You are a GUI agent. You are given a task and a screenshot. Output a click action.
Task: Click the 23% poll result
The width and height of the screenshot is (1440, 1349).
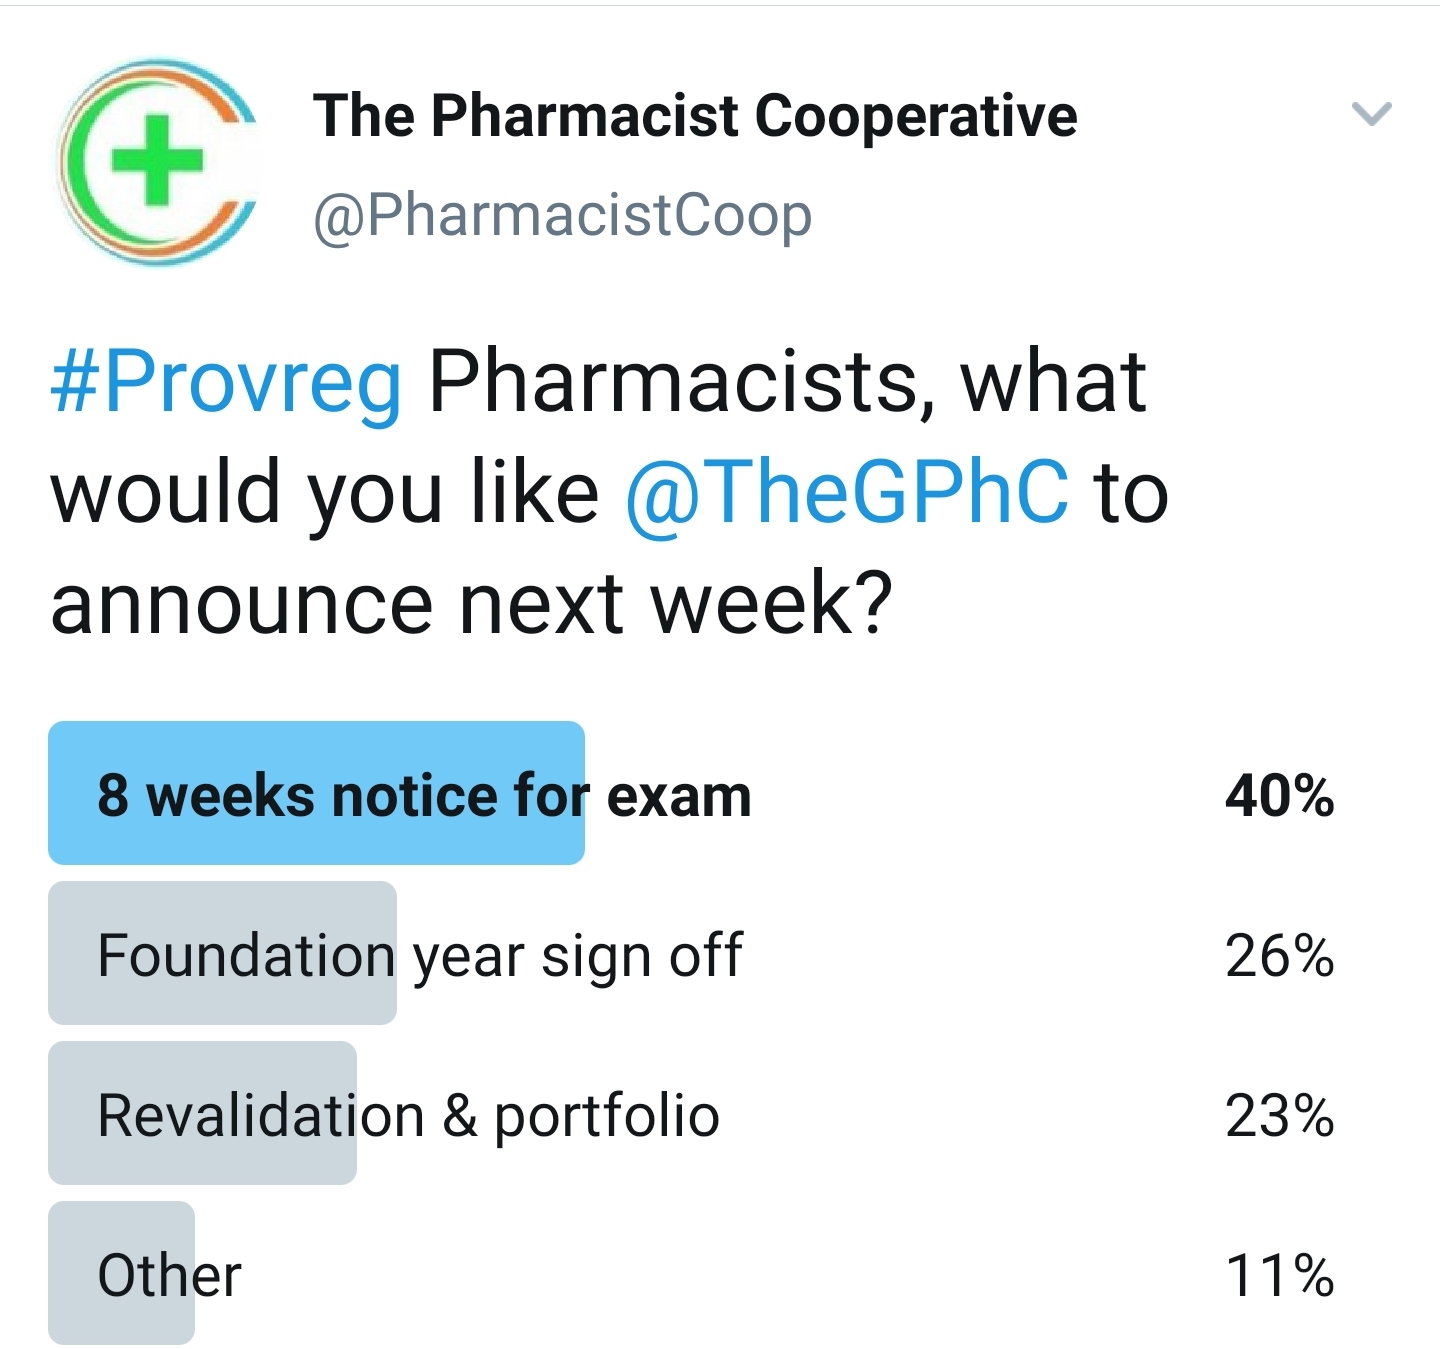point(1280,1117)
